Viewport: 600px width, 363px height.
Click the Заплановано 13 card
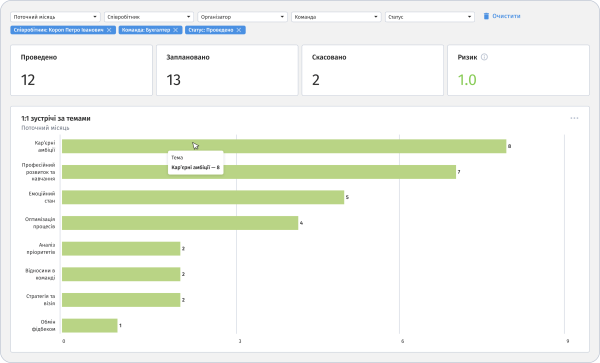click(227, 70)
